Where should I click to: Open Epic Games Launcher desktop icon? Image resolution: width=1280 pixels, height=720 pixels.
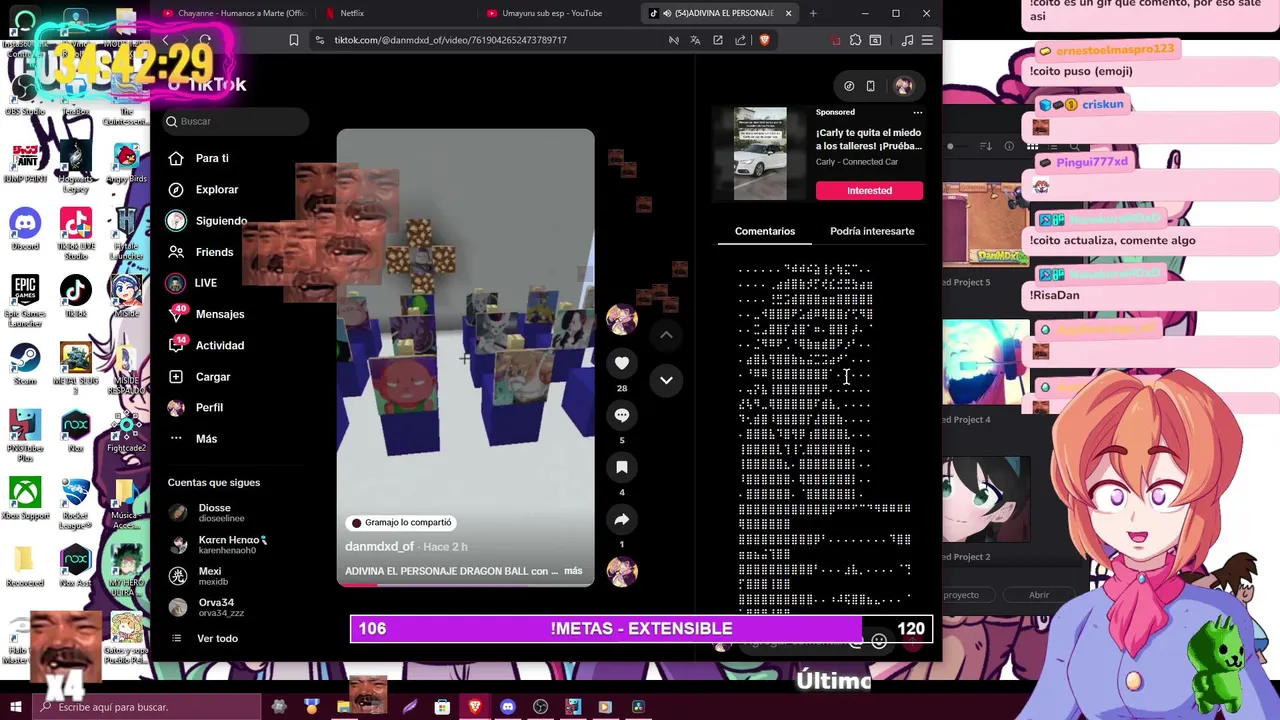click(x=25, y=300)
